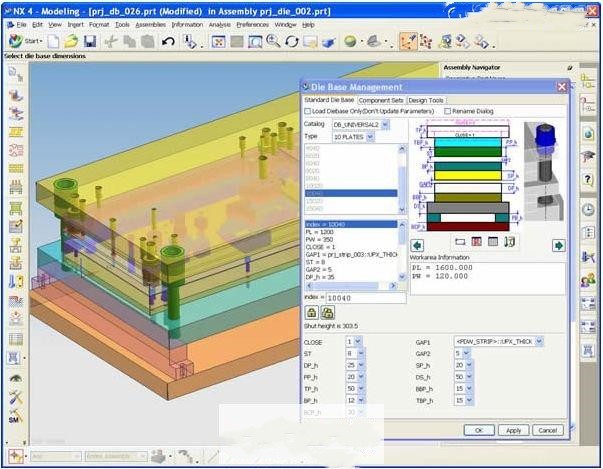Click the previous green arrow in Die Base dialog

click(x=417, y=245)
